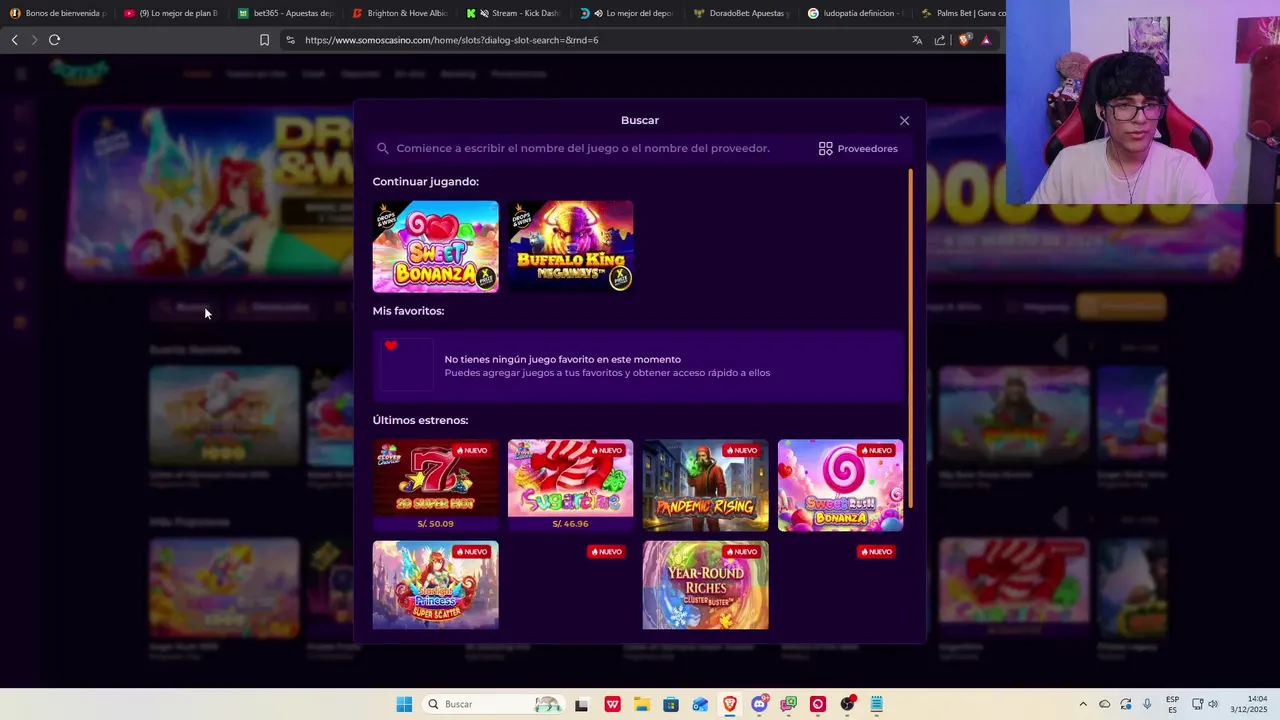This screenshot has width=1280, height=720.
Task: Open File Explorer from taskbar
Action: (x=641, y=704)
